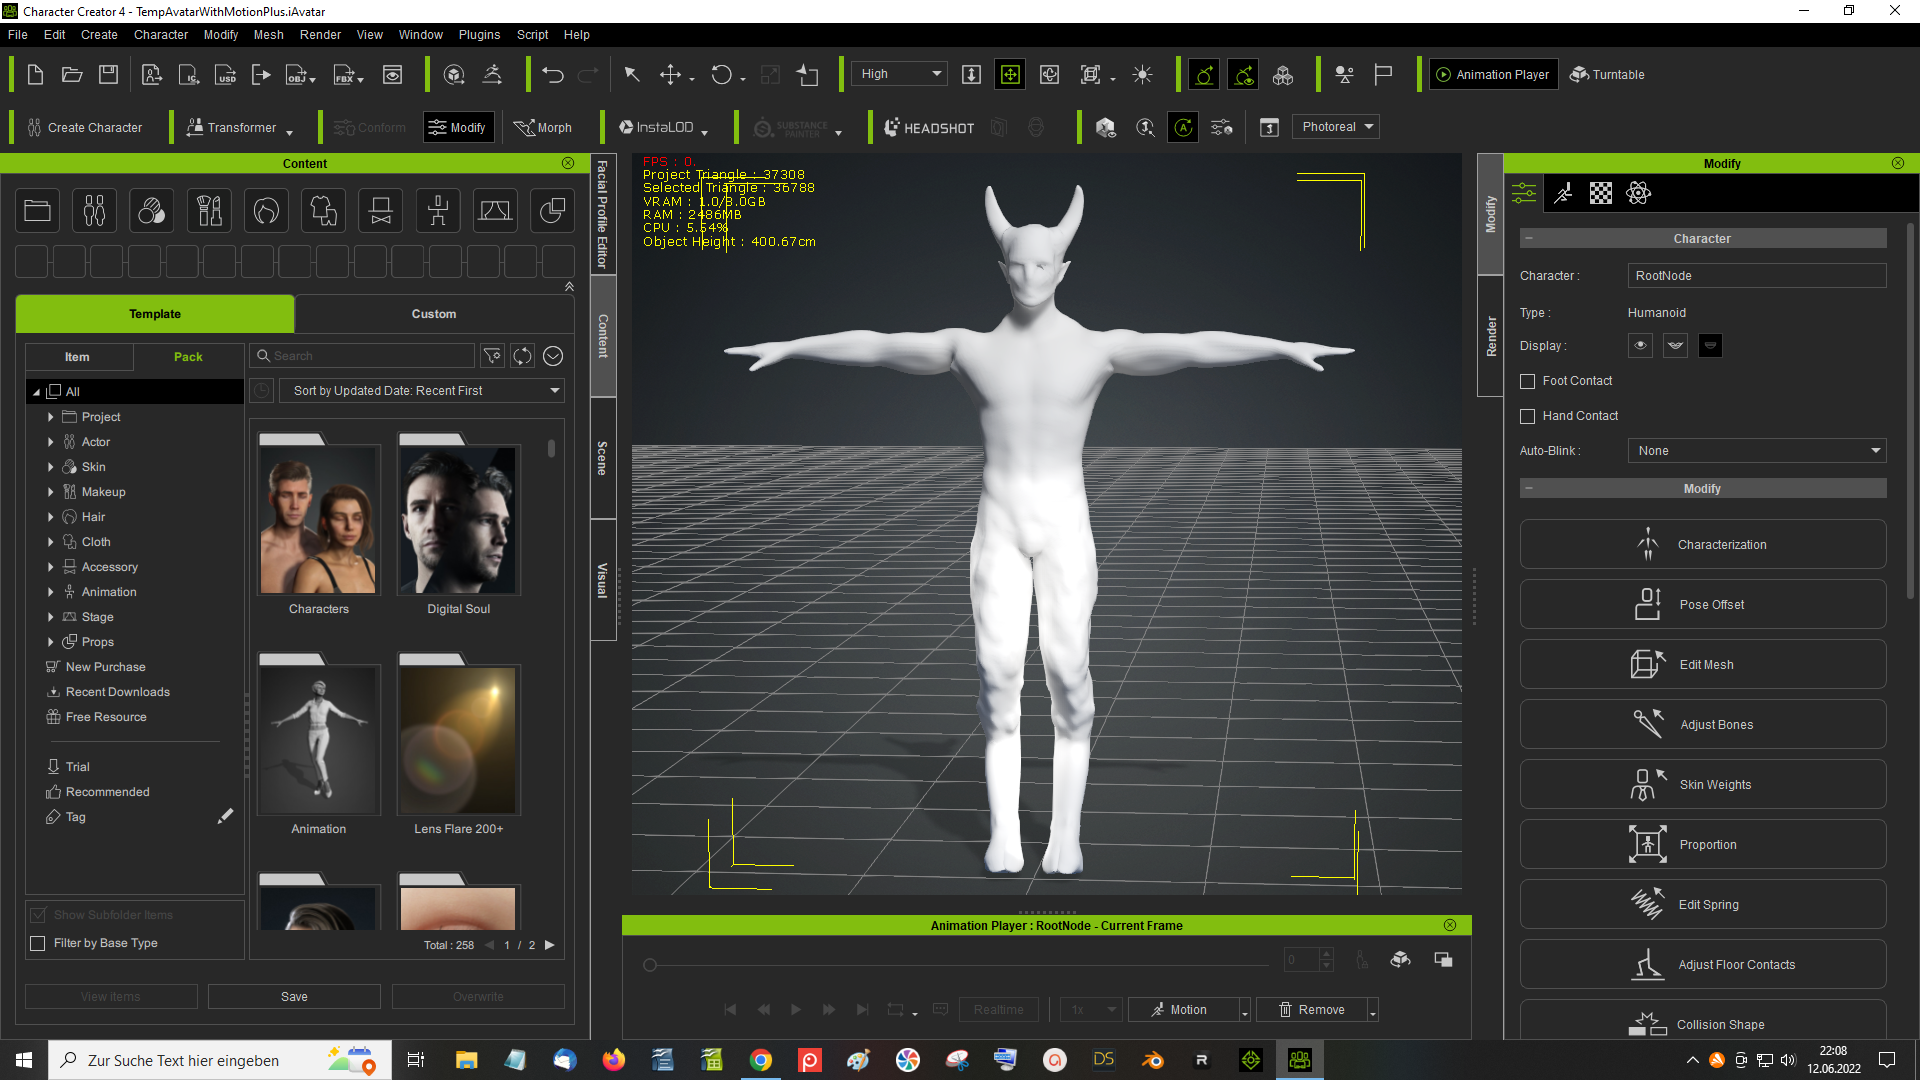This screenshot has width=1920, height=1080.
Task: Click the Open Project folder icon
Action: 72,75
